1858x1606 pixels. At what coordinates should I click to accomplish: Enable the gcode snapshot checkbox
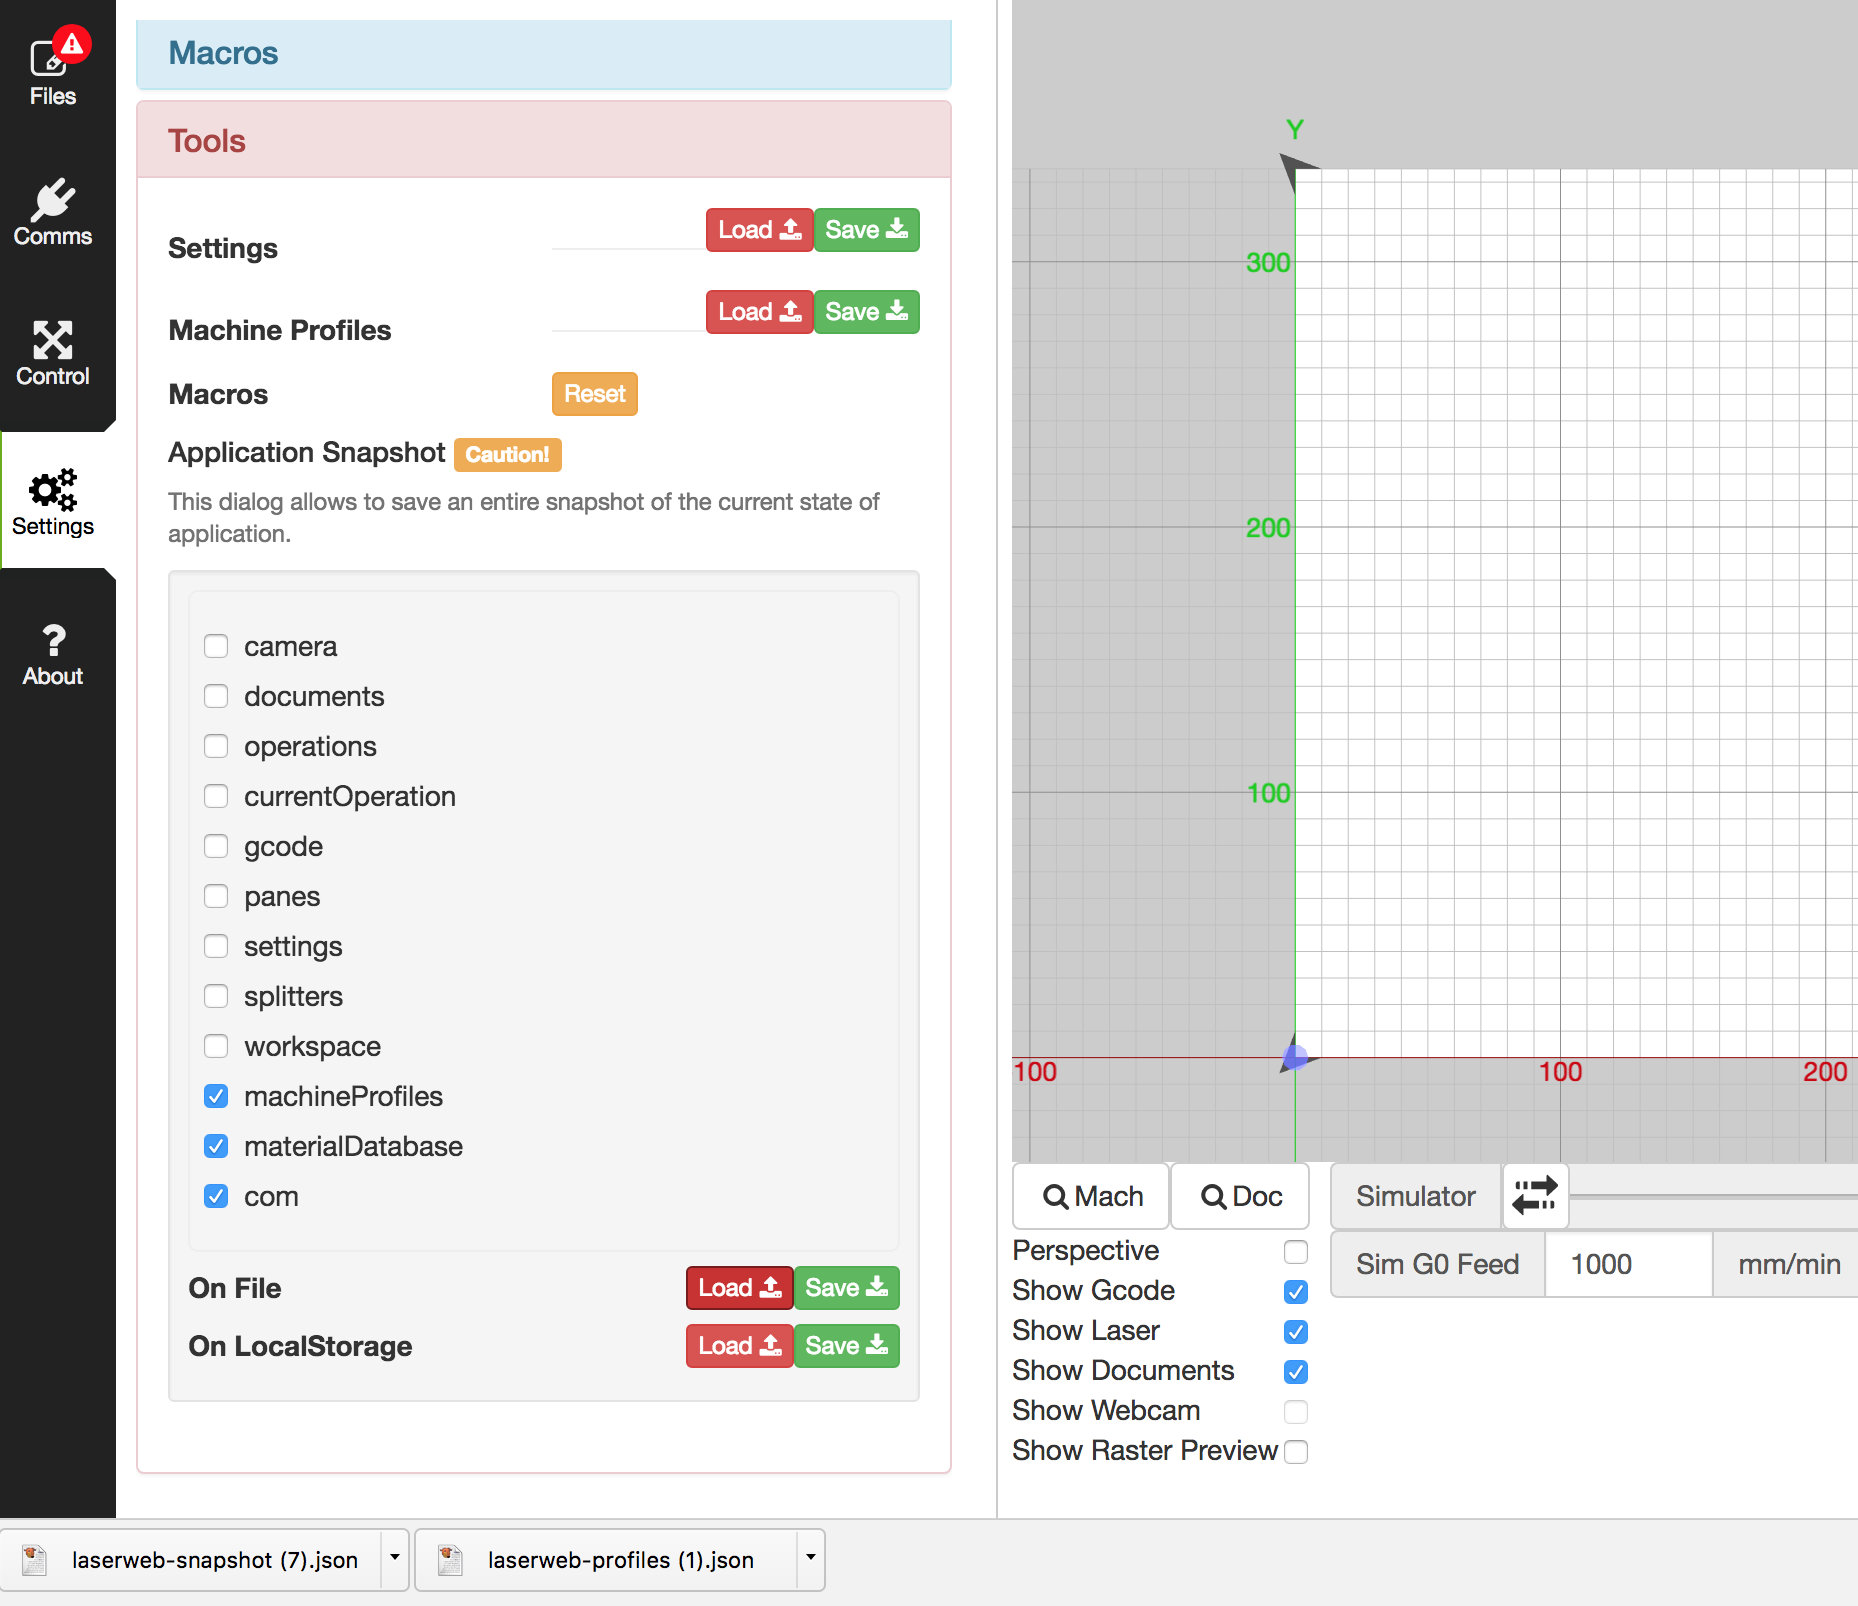[x=216, y=846]
